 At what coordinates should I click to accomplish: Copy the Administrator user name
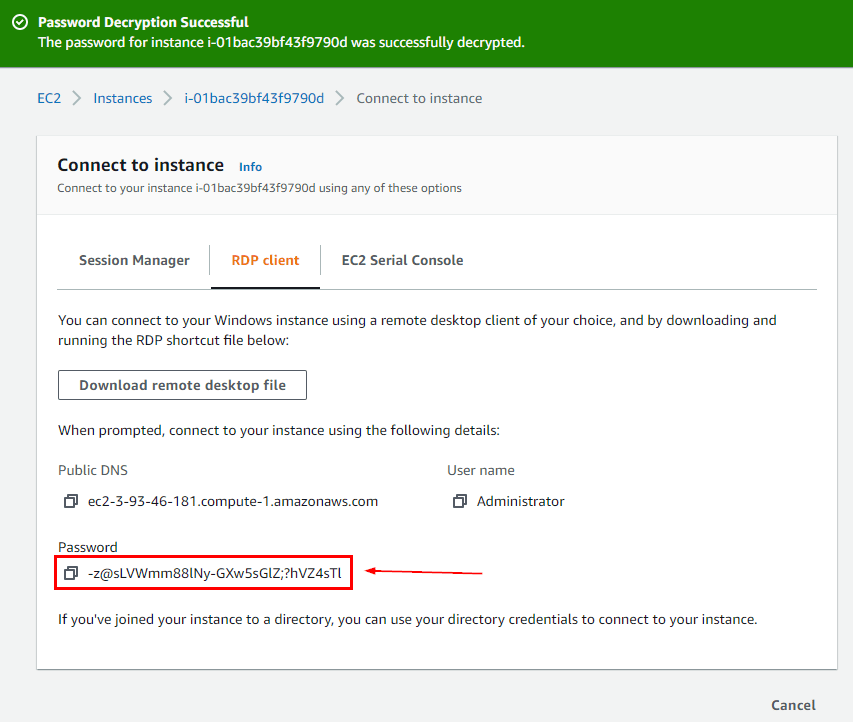tap(458, 501)
